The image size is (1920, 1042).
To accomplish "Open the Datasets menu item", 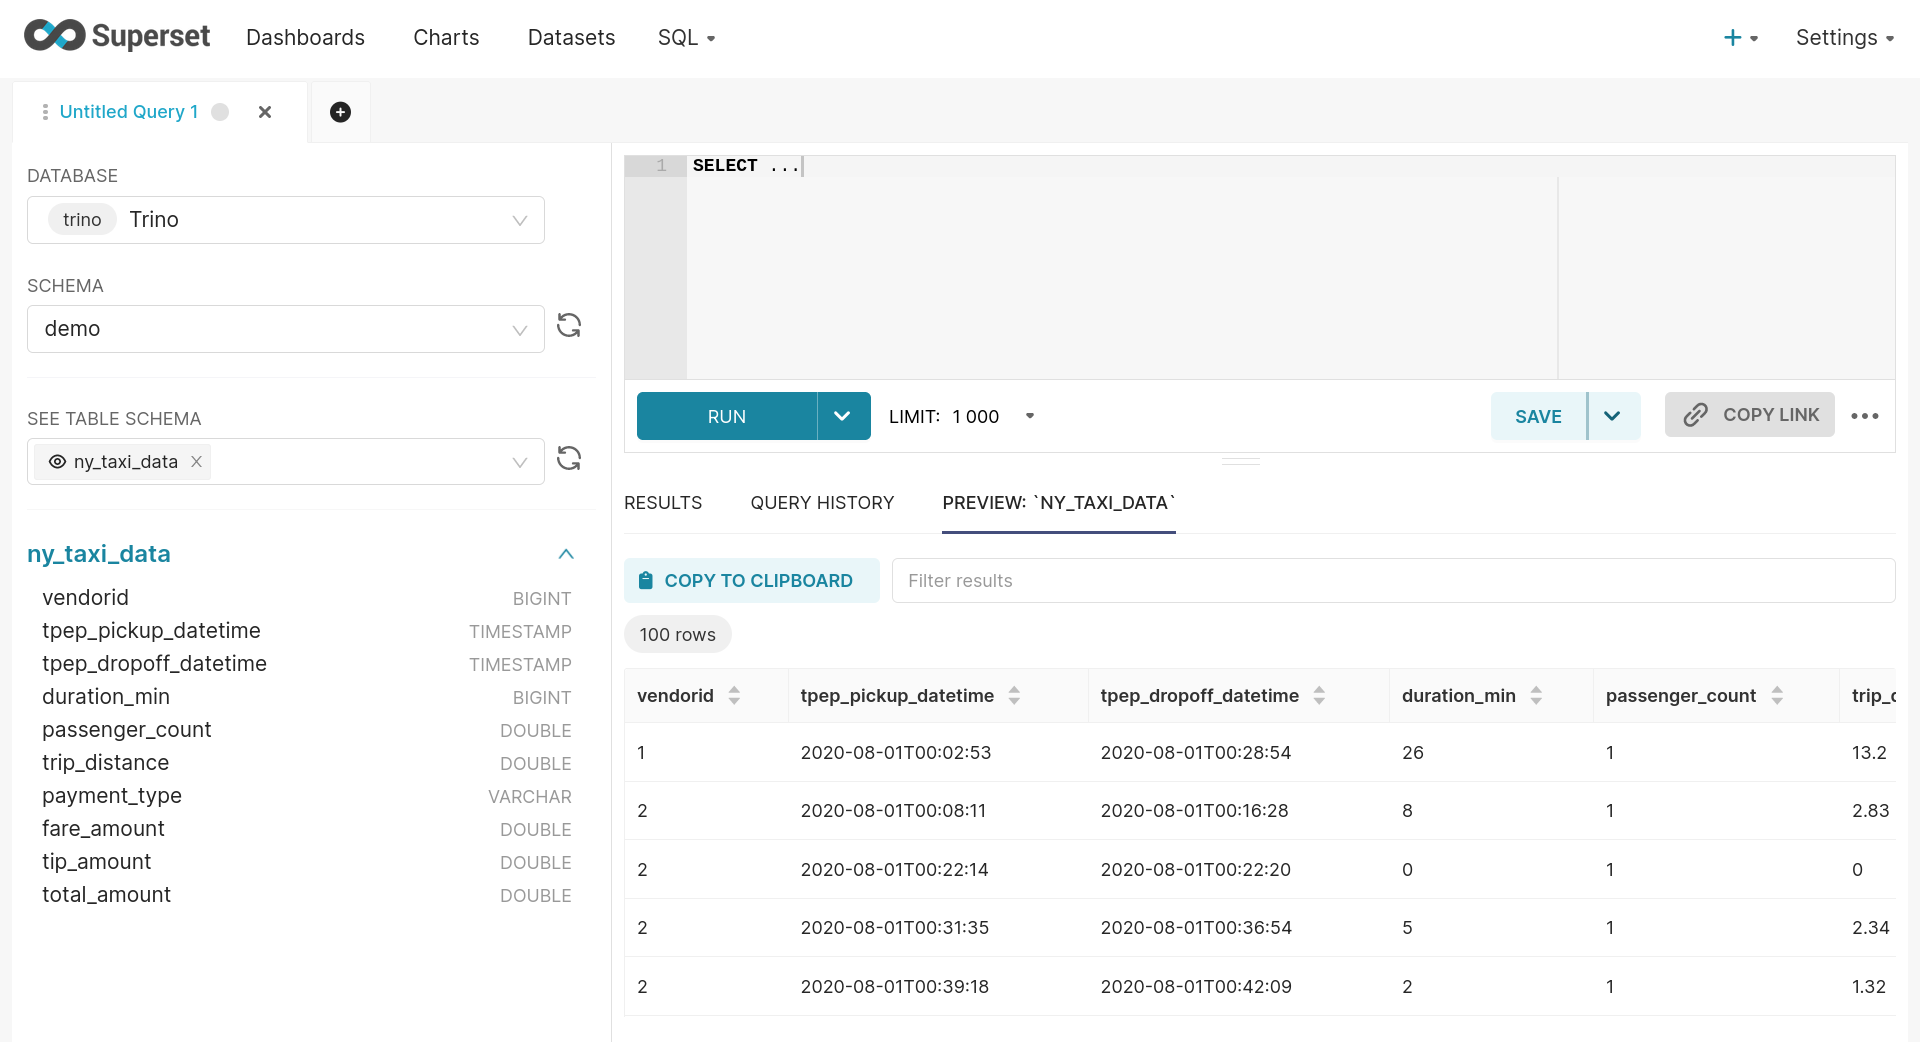I will (x=571, y=38).
